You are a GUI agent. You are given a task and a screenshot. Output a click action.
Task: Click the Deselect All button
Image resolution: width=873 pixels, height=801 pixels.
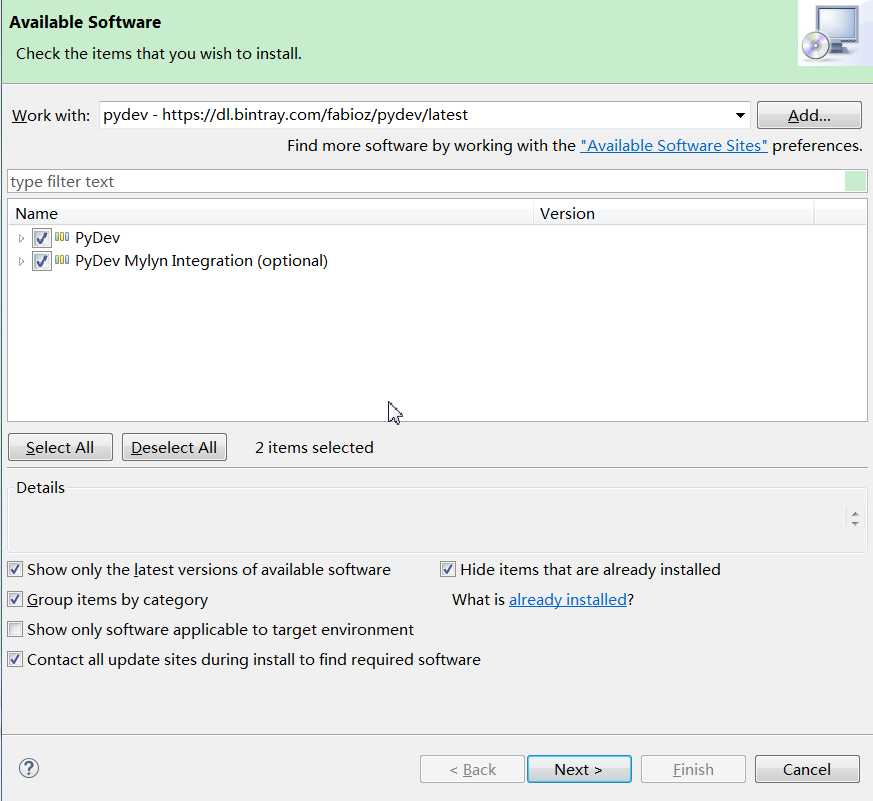point(174,448)
